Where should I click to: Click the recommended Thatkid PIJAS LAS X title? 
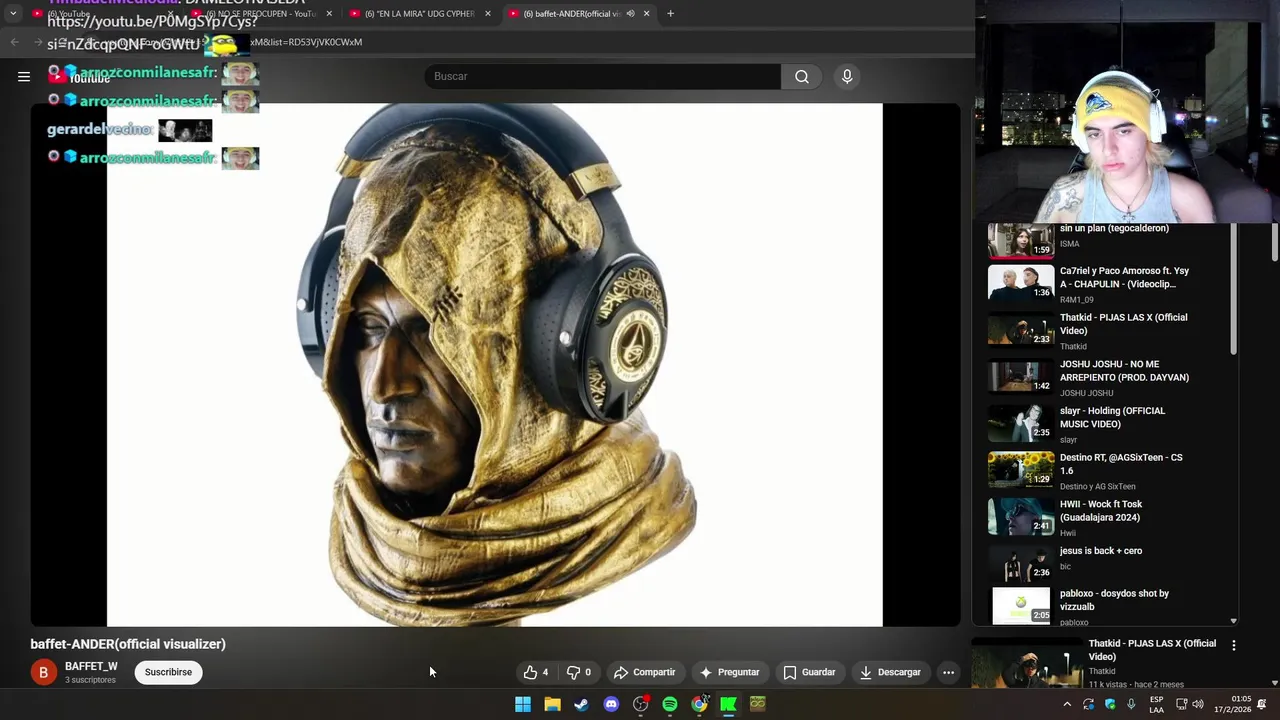pyautogui.click(x=1152, y=650)
